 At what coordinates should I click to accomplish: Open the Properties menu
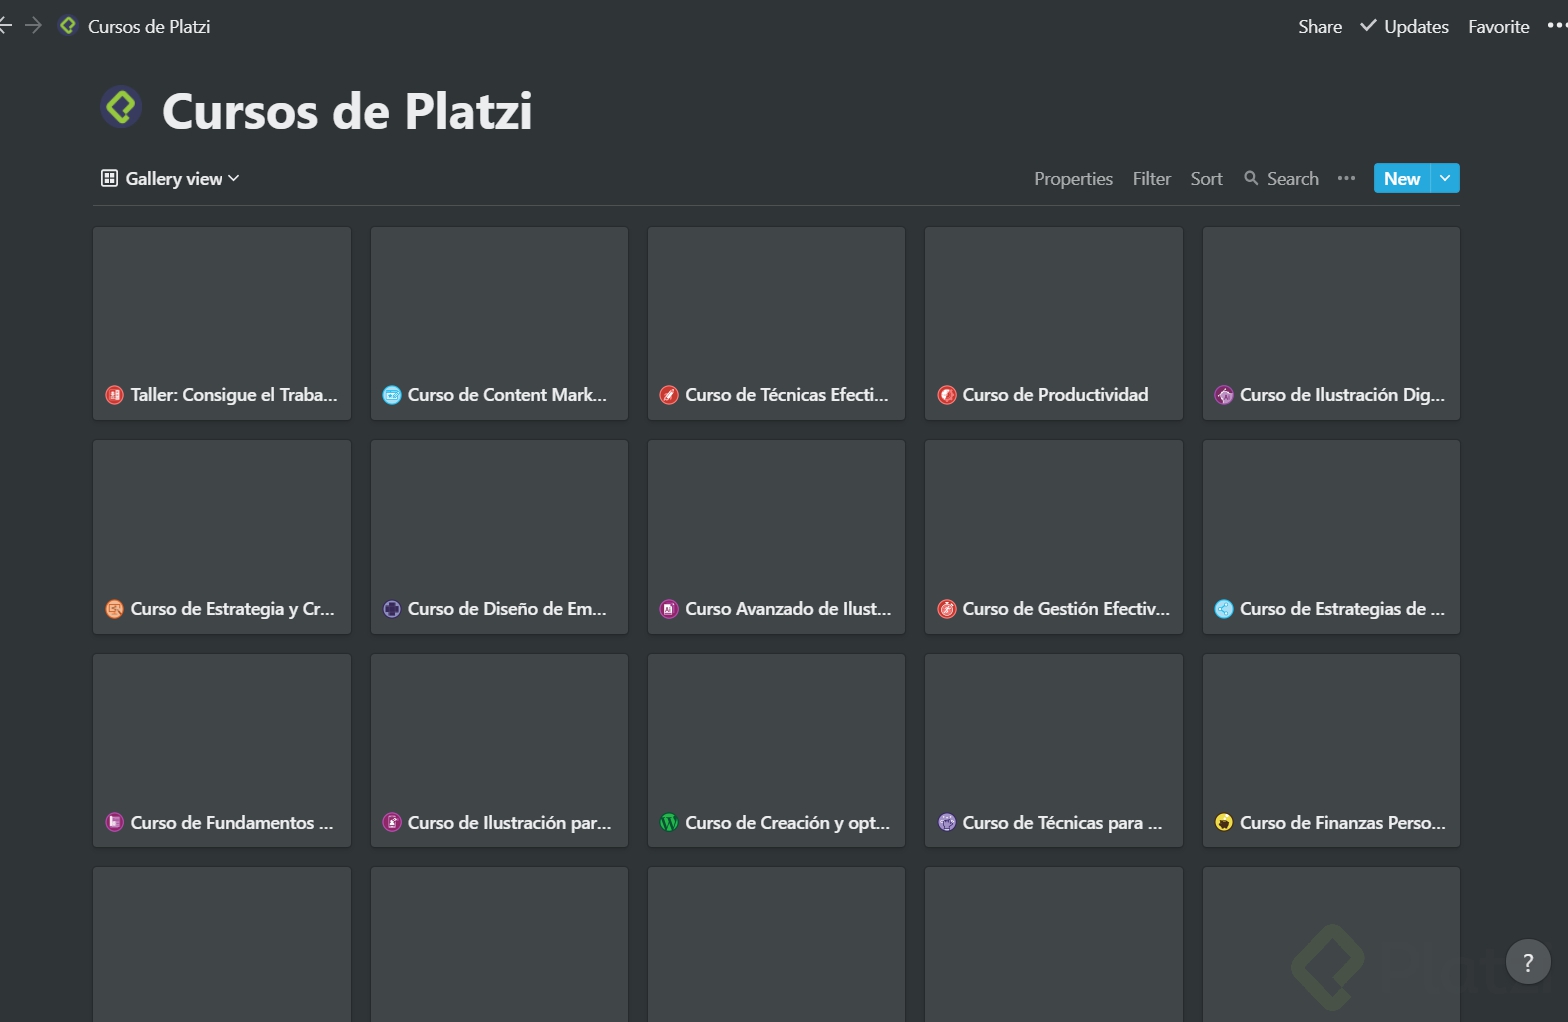(x=1073, y=179)
